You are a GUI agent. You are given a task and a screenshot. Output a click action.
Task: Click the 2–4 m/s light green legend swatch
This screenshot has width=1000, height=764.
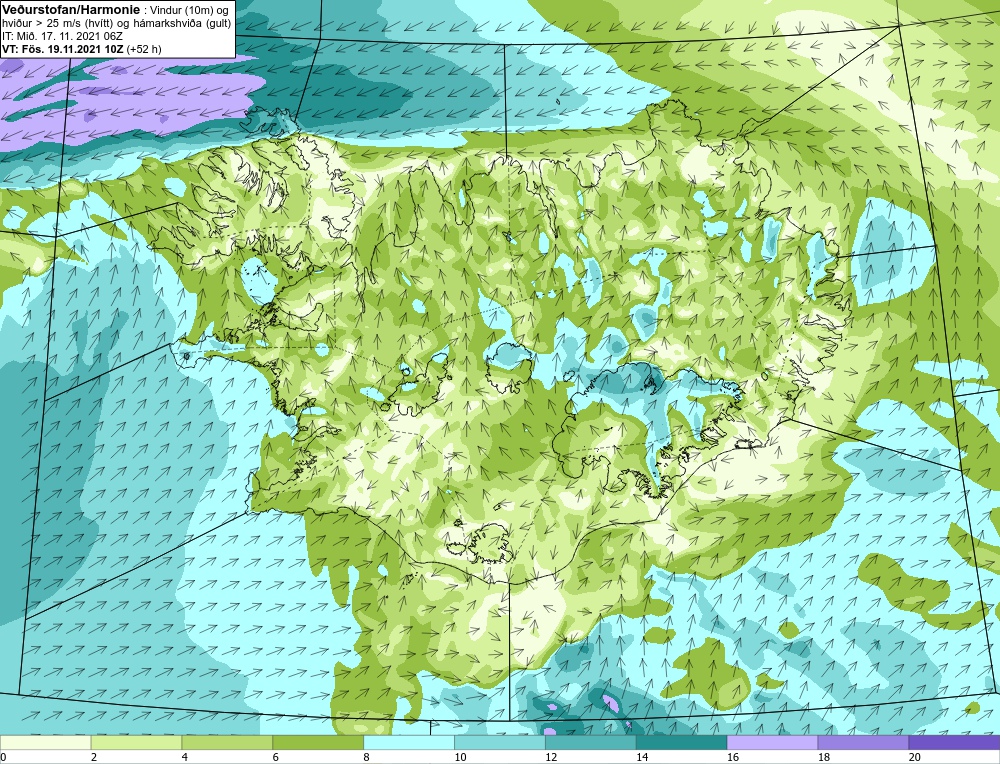pyautogui.click(x=136, y=742)
